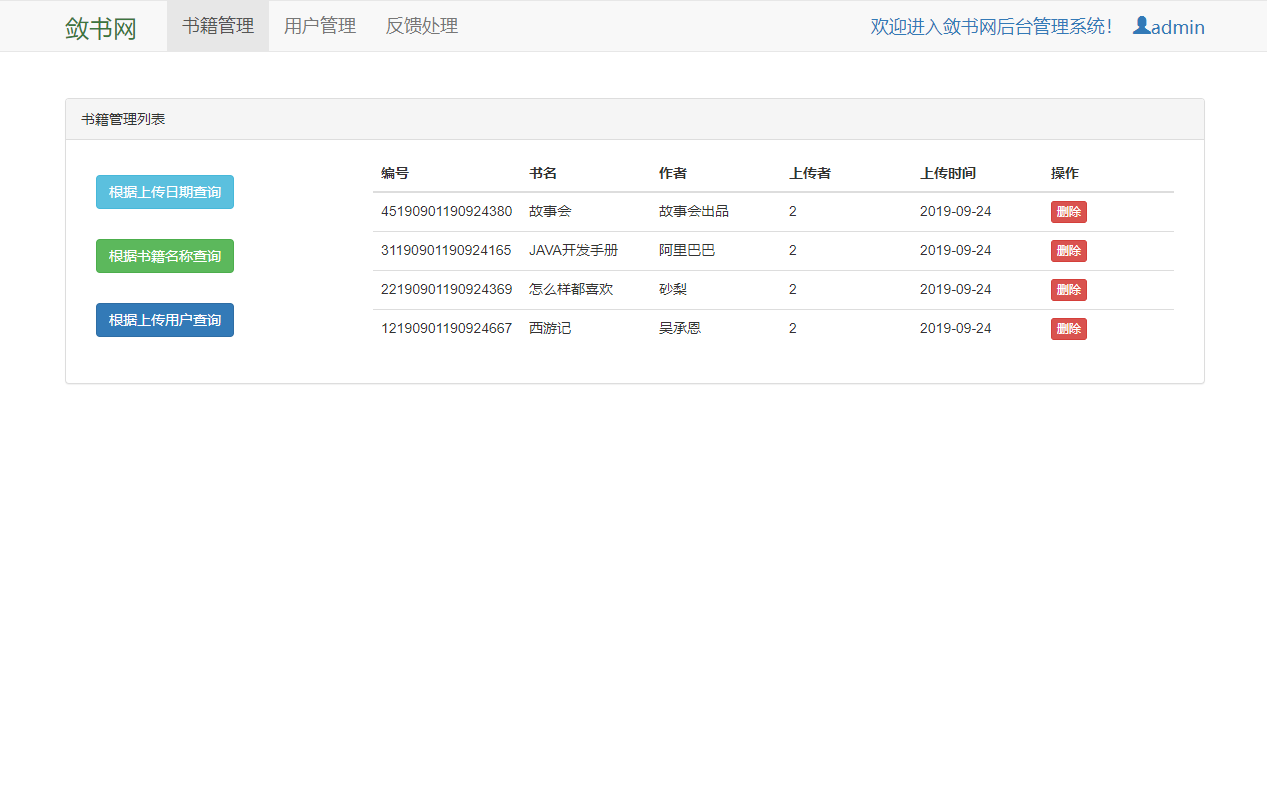Delete the book 怎么样都喜欢

pos(1068,289)
